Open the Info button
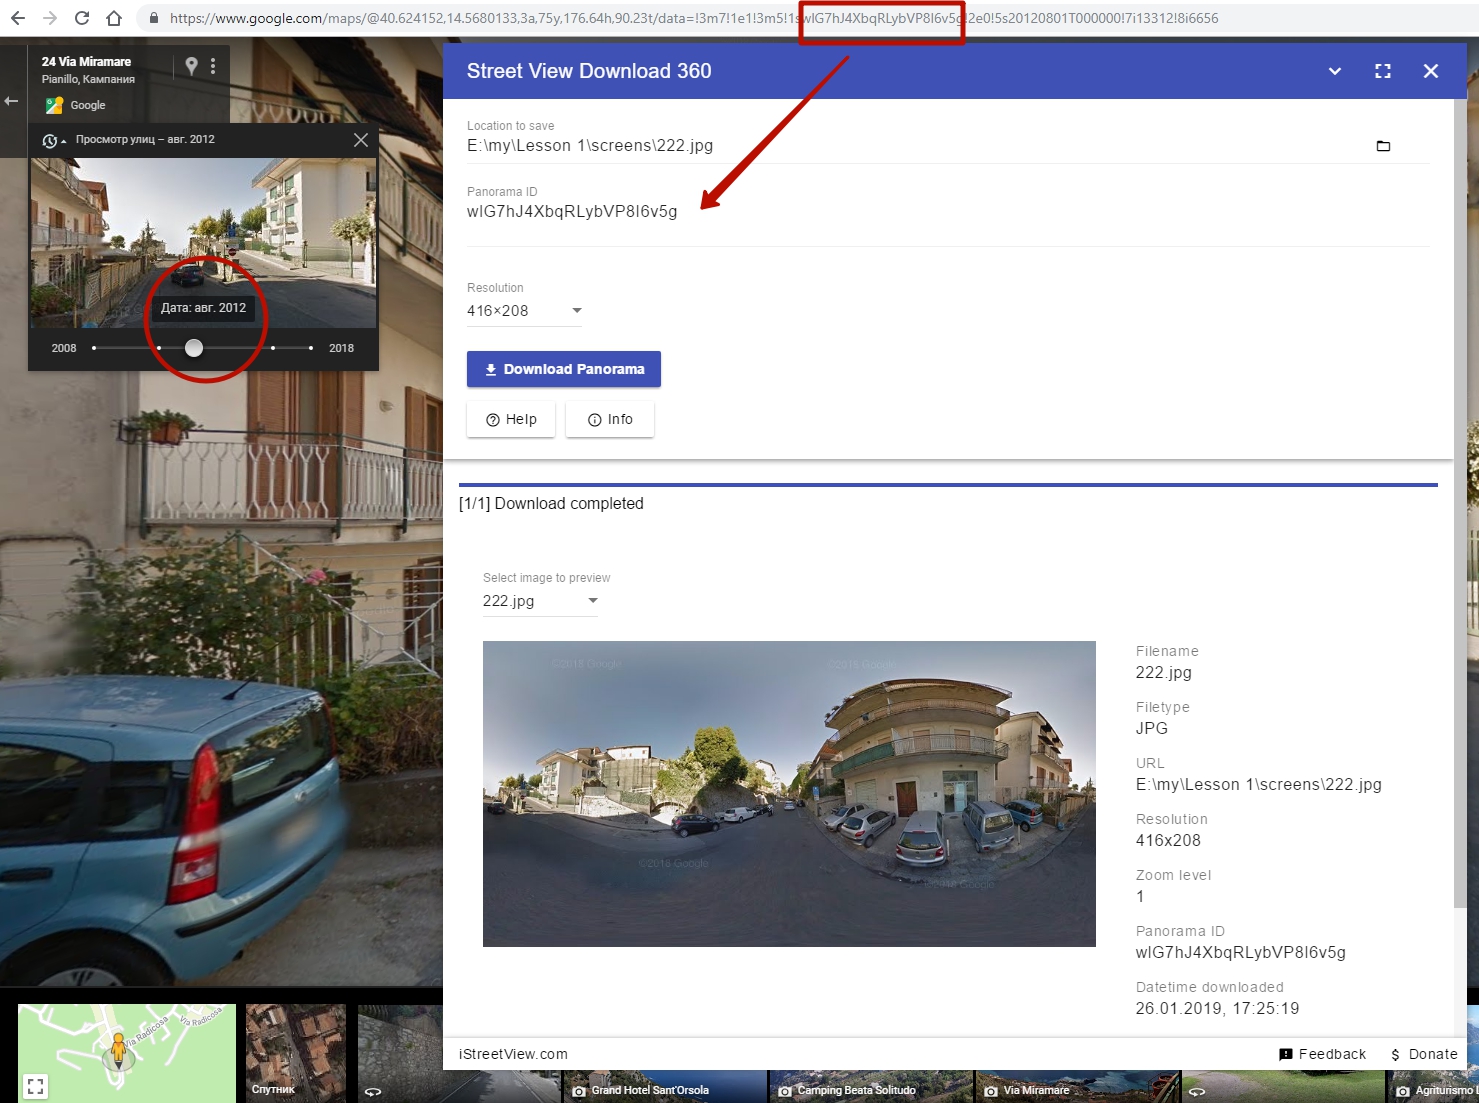The height and width of the screenshot is (1103, 1479). click(x=610, y=419)
